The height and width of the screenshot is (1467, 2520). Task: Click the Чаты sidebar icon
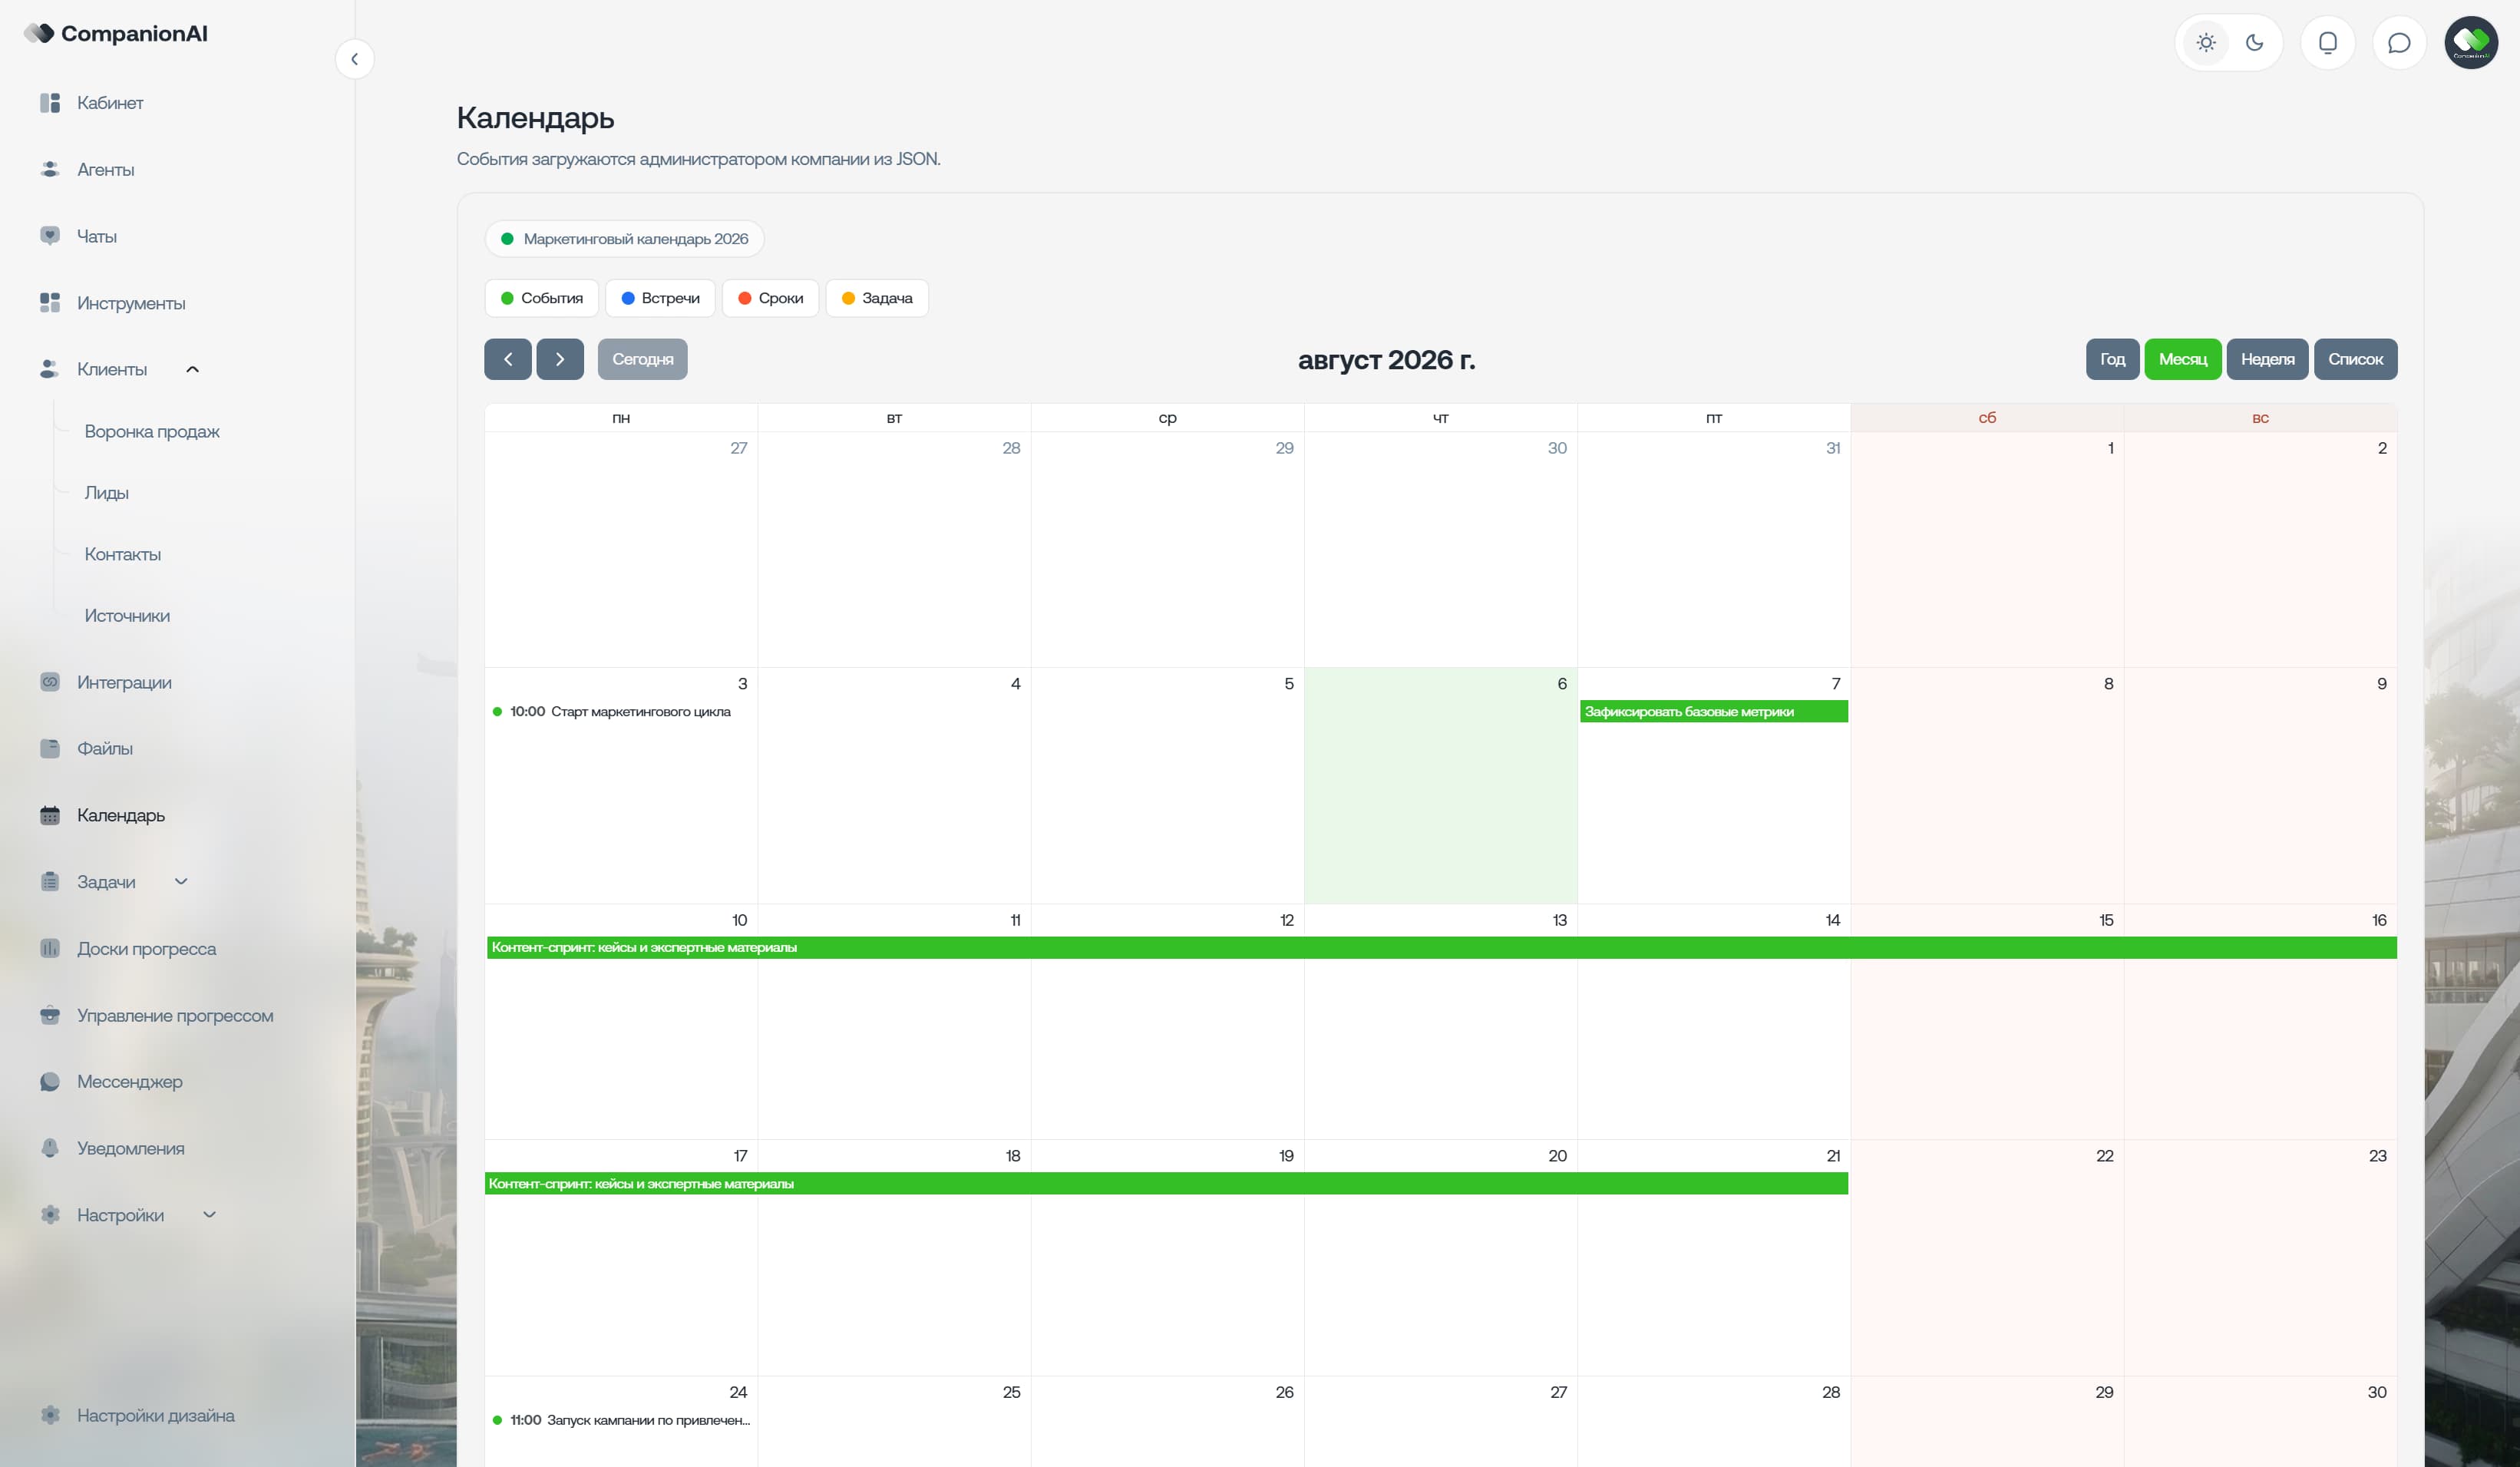[x=50, y=236]
